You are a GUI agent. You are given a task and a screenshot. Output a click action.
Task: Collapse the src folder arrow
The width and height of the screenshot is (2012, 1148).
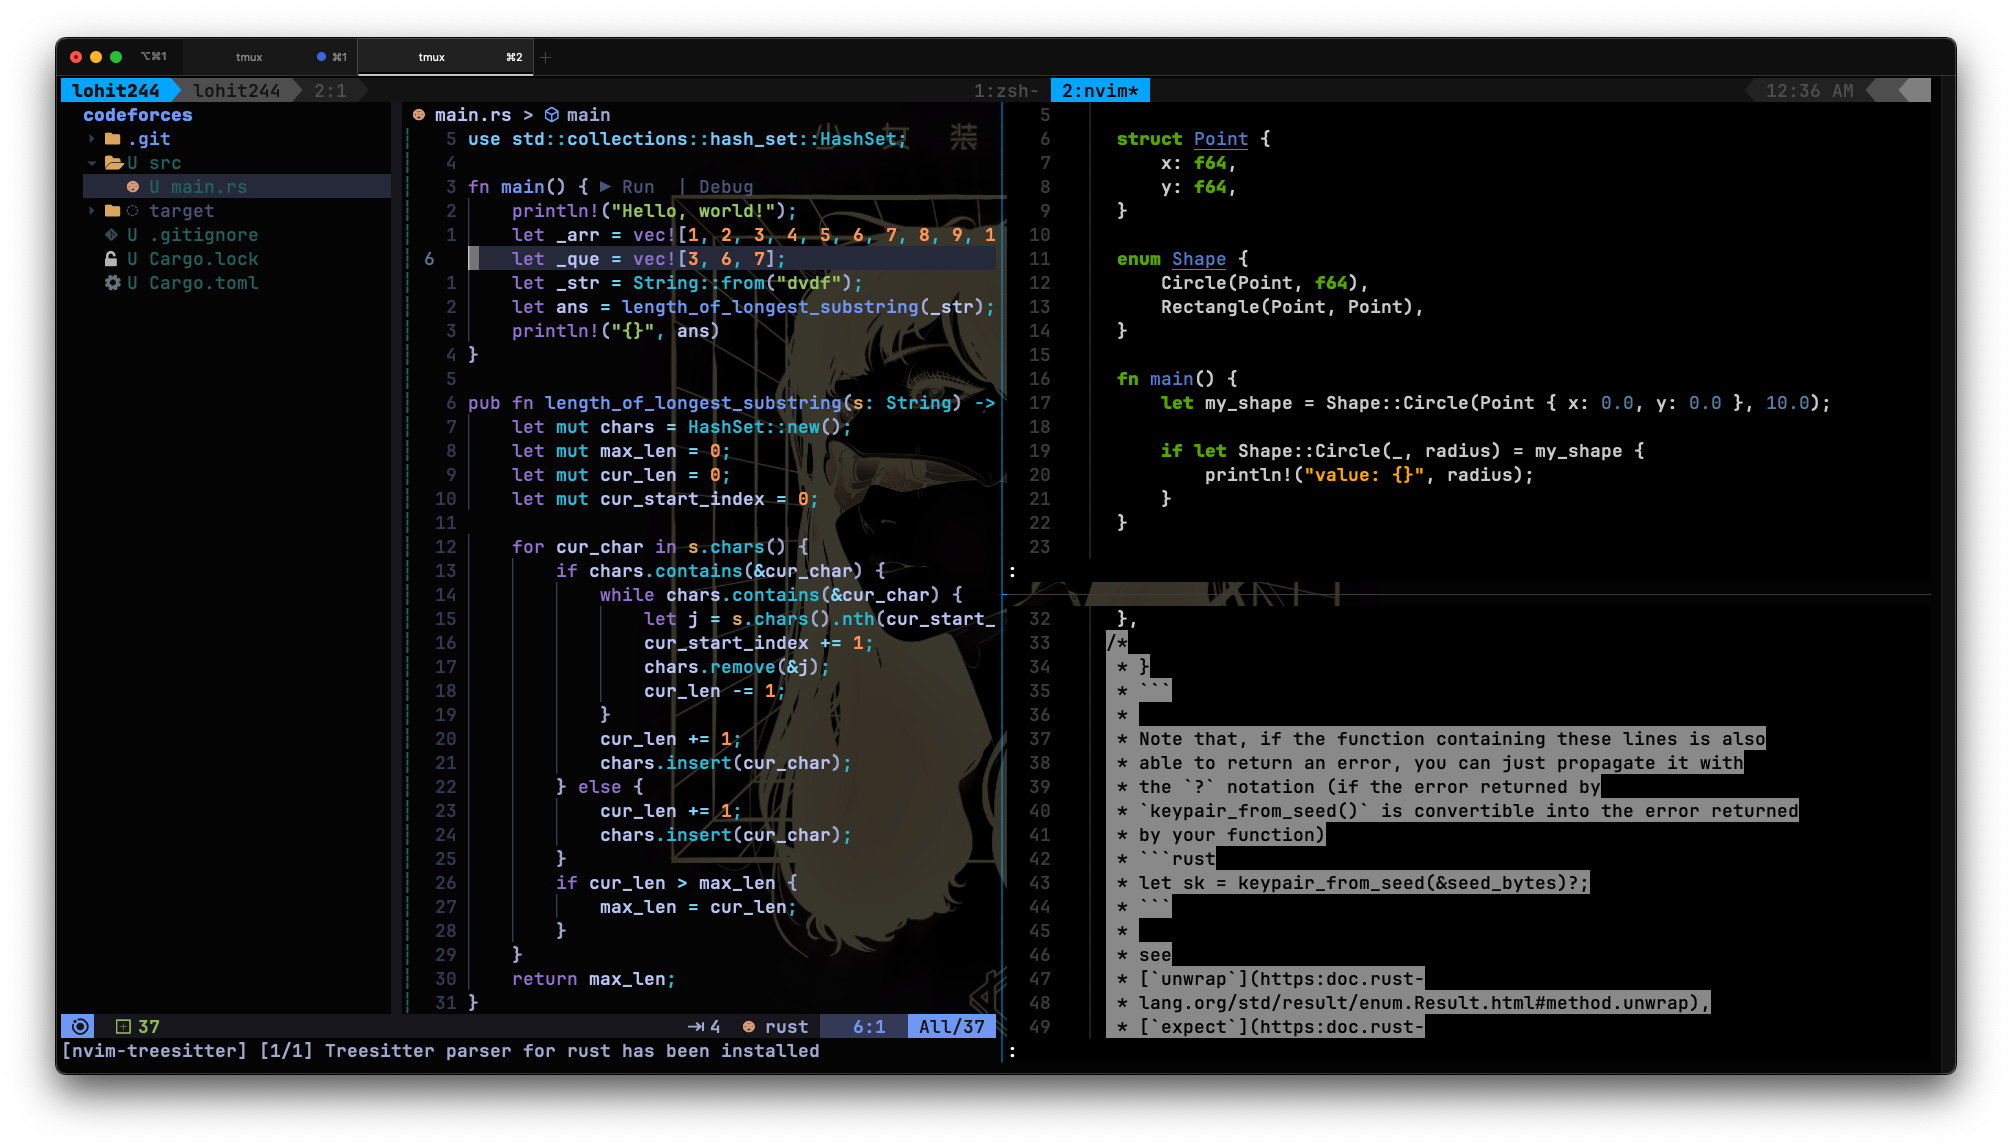92,163
